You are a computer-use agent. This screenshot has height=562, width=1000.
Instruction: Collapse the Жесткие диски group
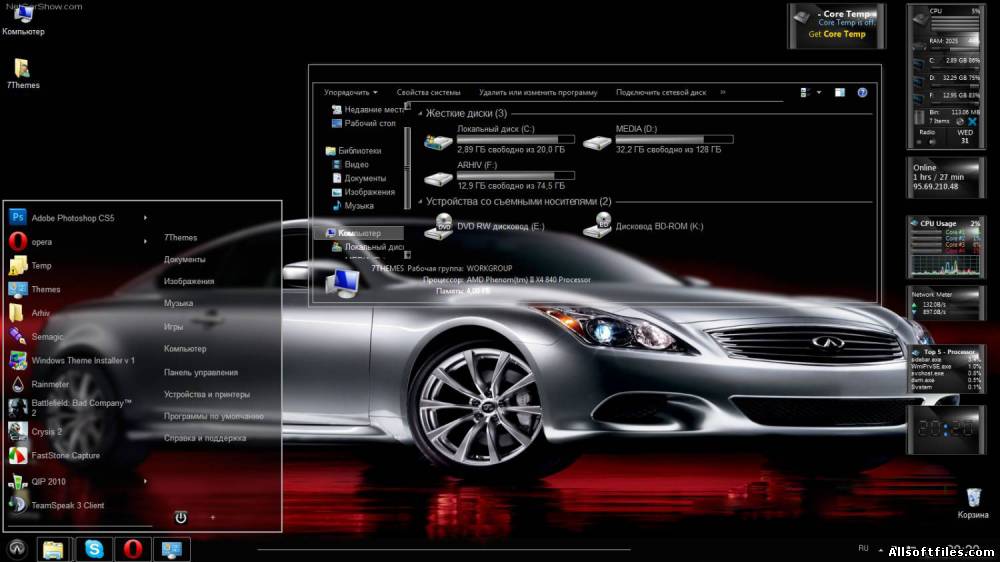click(420, 114)
